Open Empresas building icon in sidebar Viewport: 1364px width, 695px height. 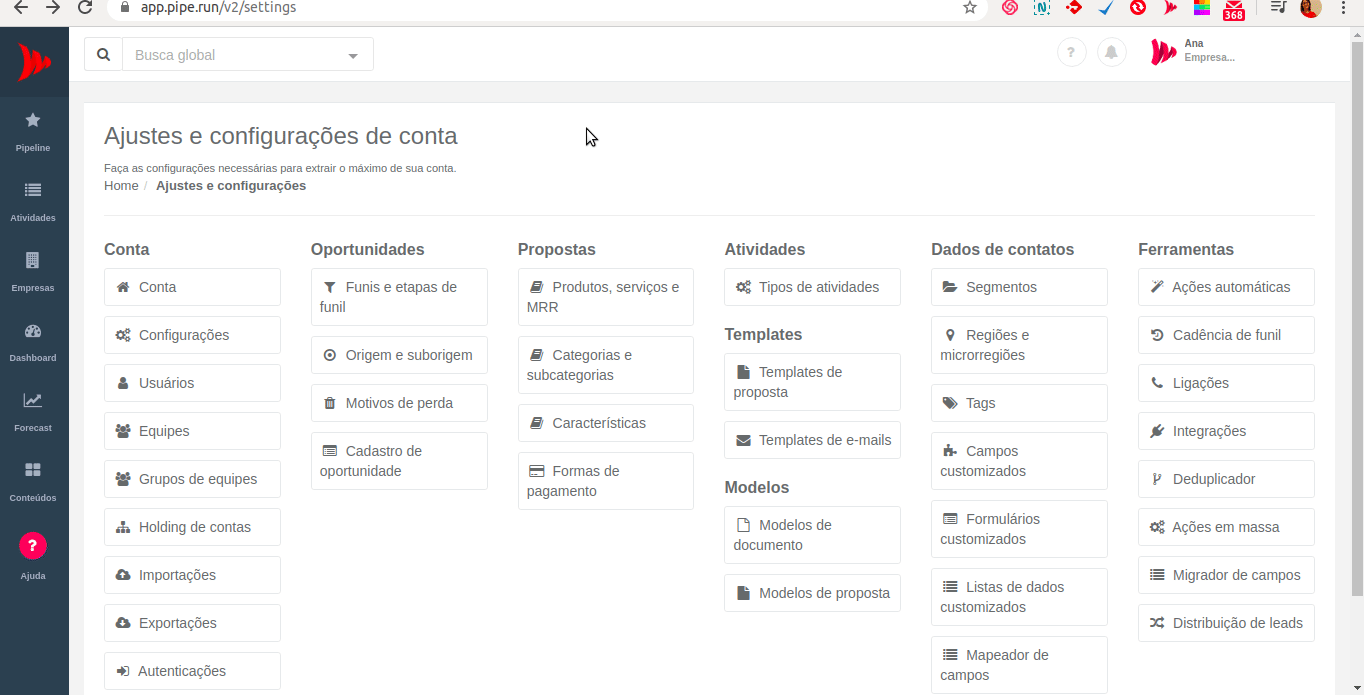pyautogui.click(x=33, y=260)
